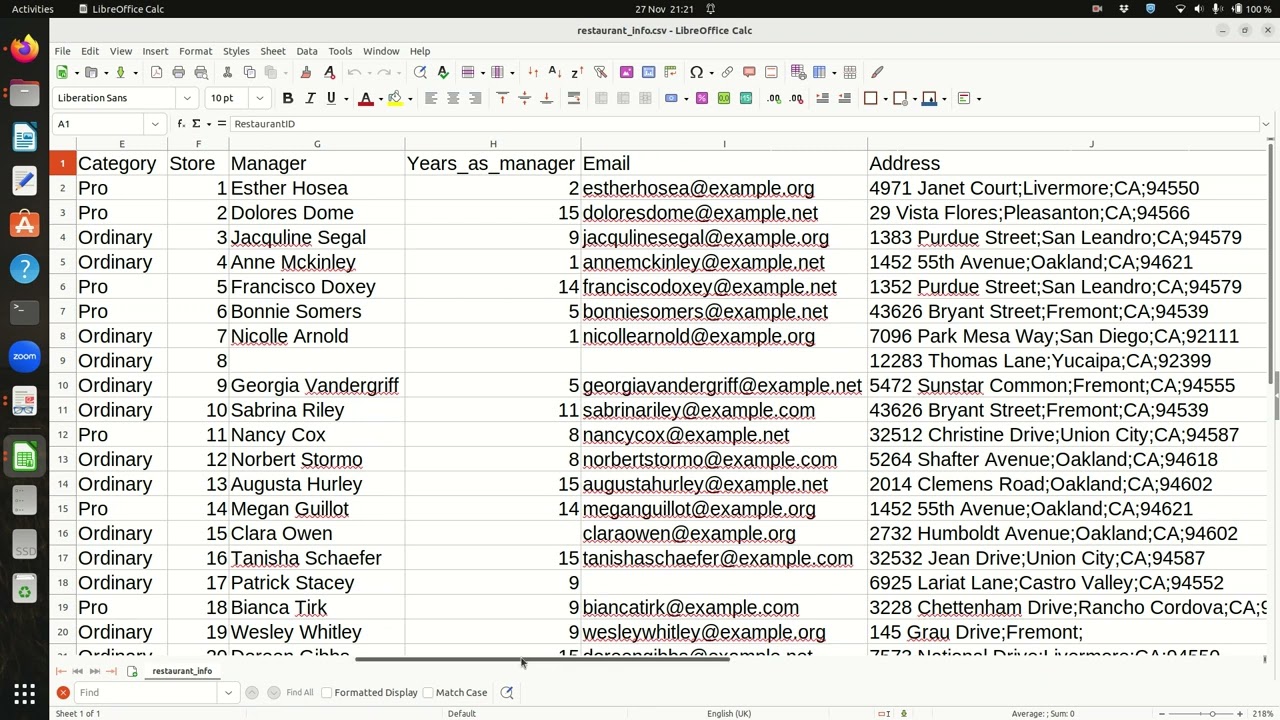
Task: Click Increase Indent icon
Action: click(822, 98)
